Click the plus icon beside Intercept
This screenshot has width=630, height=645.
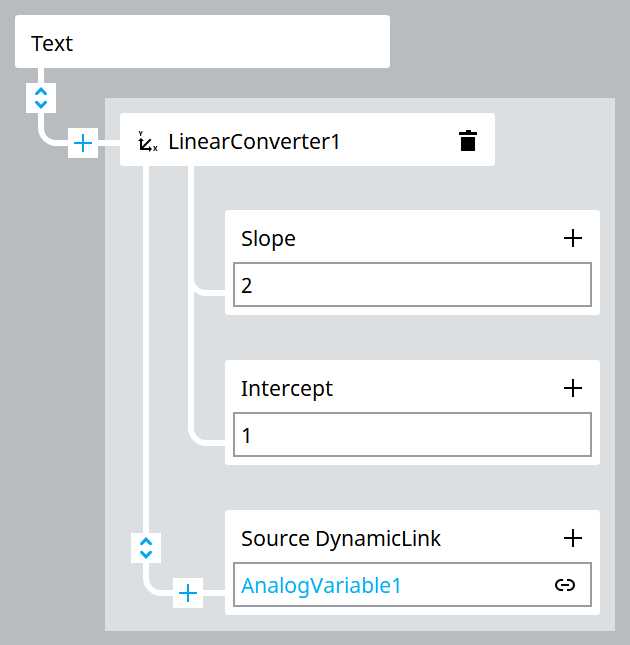click(x=572, y=388)
